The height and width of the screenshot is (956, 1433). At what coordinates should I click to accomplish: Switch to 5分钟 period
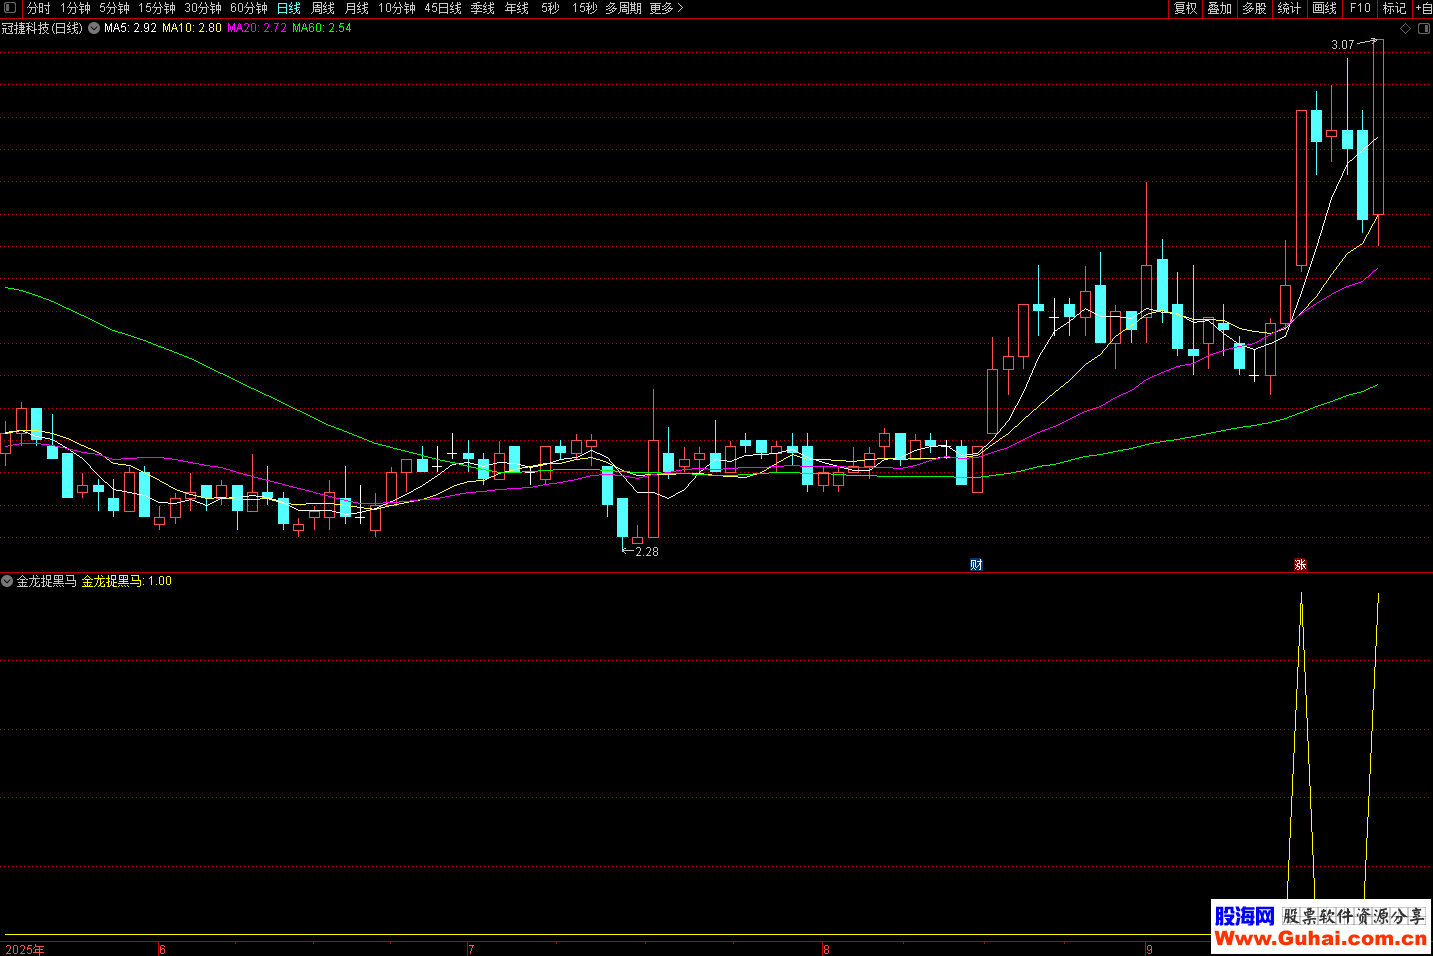click(x=114, y=8)
